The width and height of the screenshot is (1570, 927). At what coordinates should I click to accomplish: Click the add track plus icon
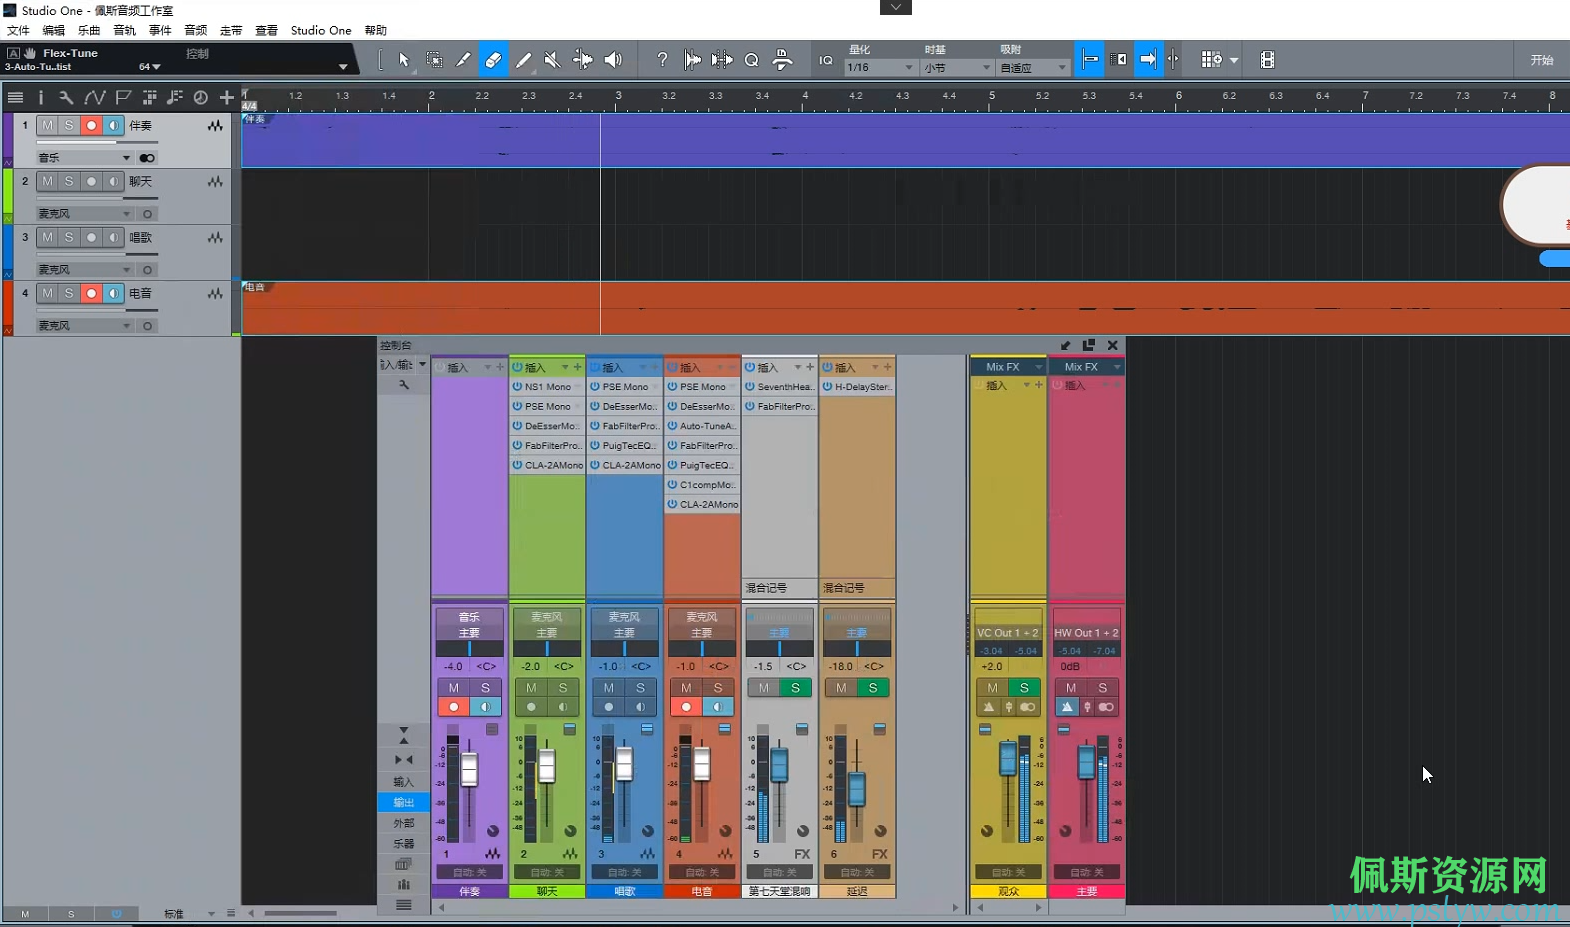click(x=227, y=97)
